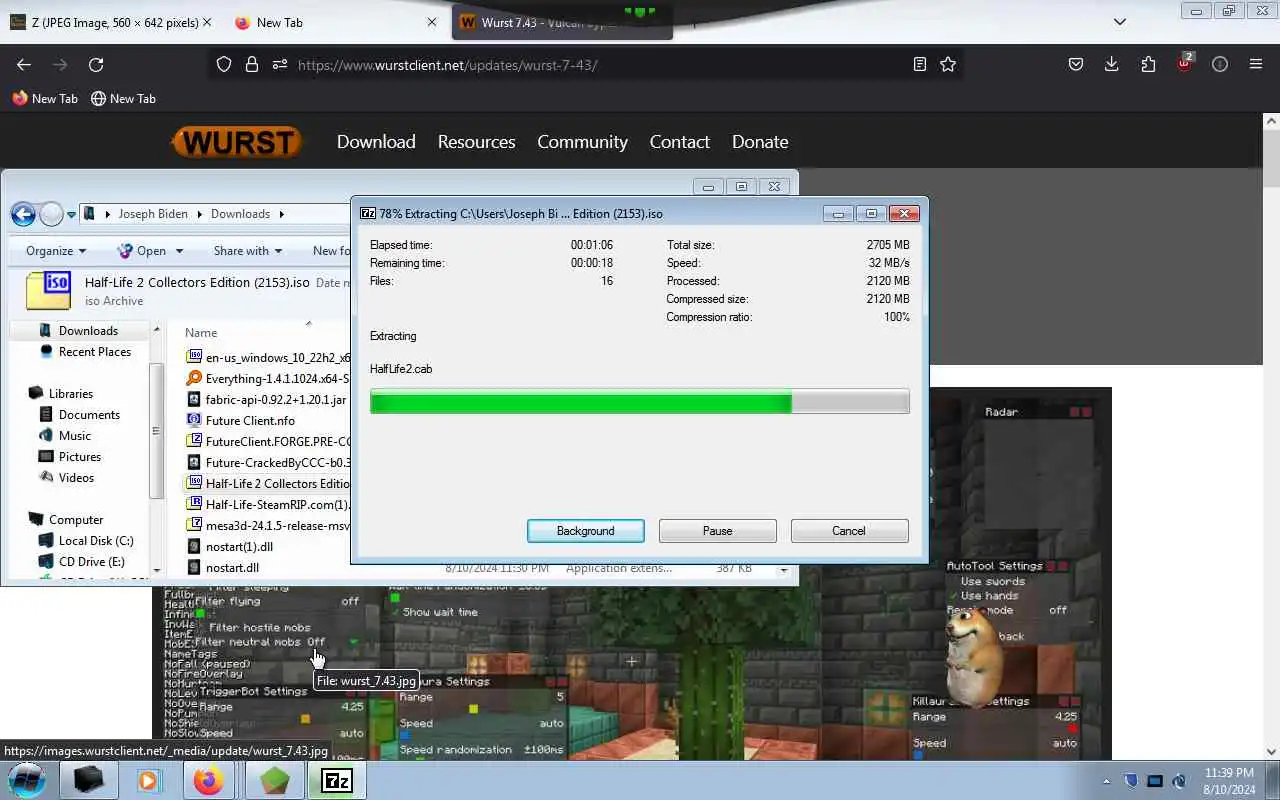Click the tray security shield icon

pos(1131,781)
